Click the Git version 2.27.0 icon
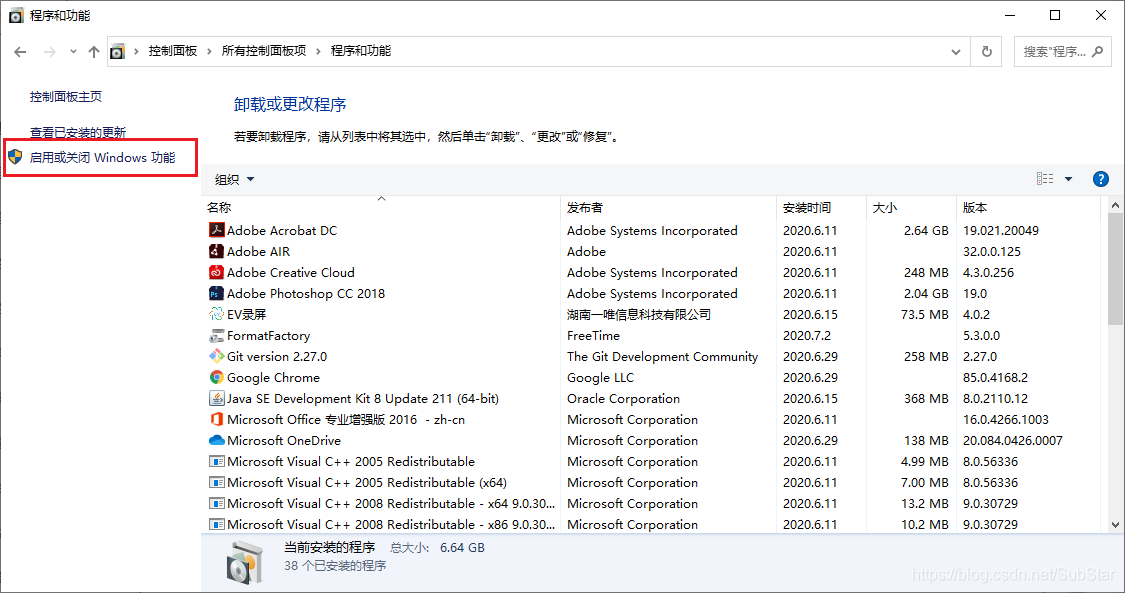The height and width of the screenshot is (593, 1125). [x=216, y=356]
